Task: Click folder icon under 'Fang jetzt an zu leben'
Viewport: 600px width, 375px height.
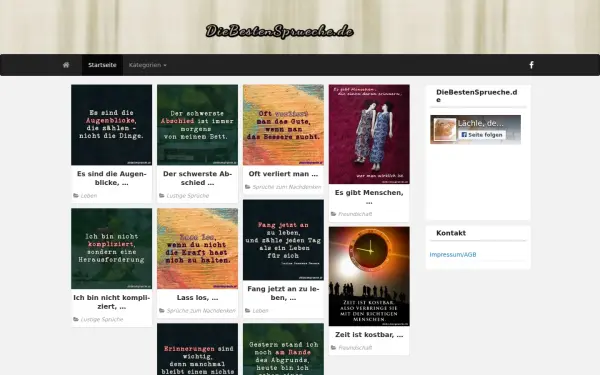Action: (x=248, y=311)
